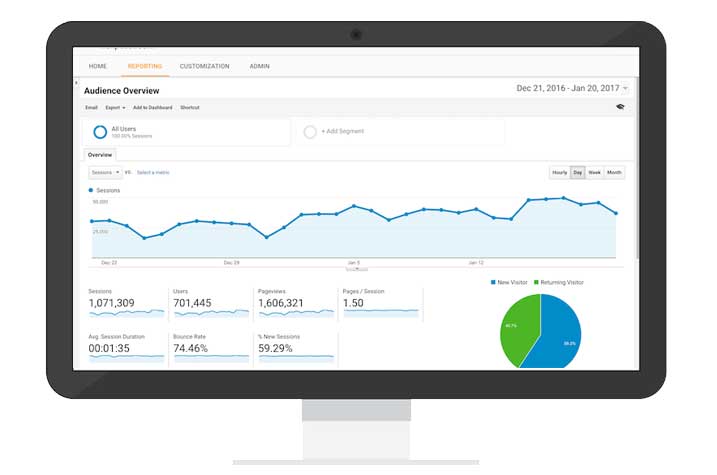This screenshot has height=475, width=717.
Task: Click the Sessions legend dot
Action: [x=91, y=190]
